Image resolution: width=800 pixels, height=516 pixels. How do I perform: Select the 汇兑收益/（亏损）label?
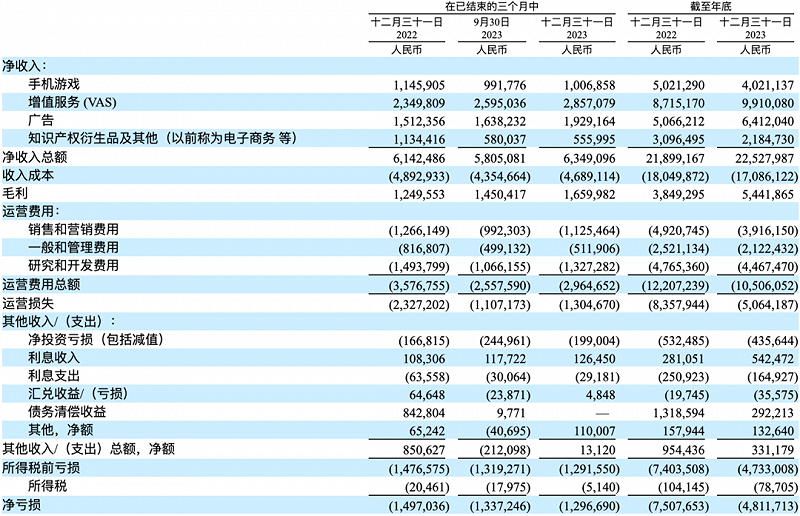(x=78, y=394)
